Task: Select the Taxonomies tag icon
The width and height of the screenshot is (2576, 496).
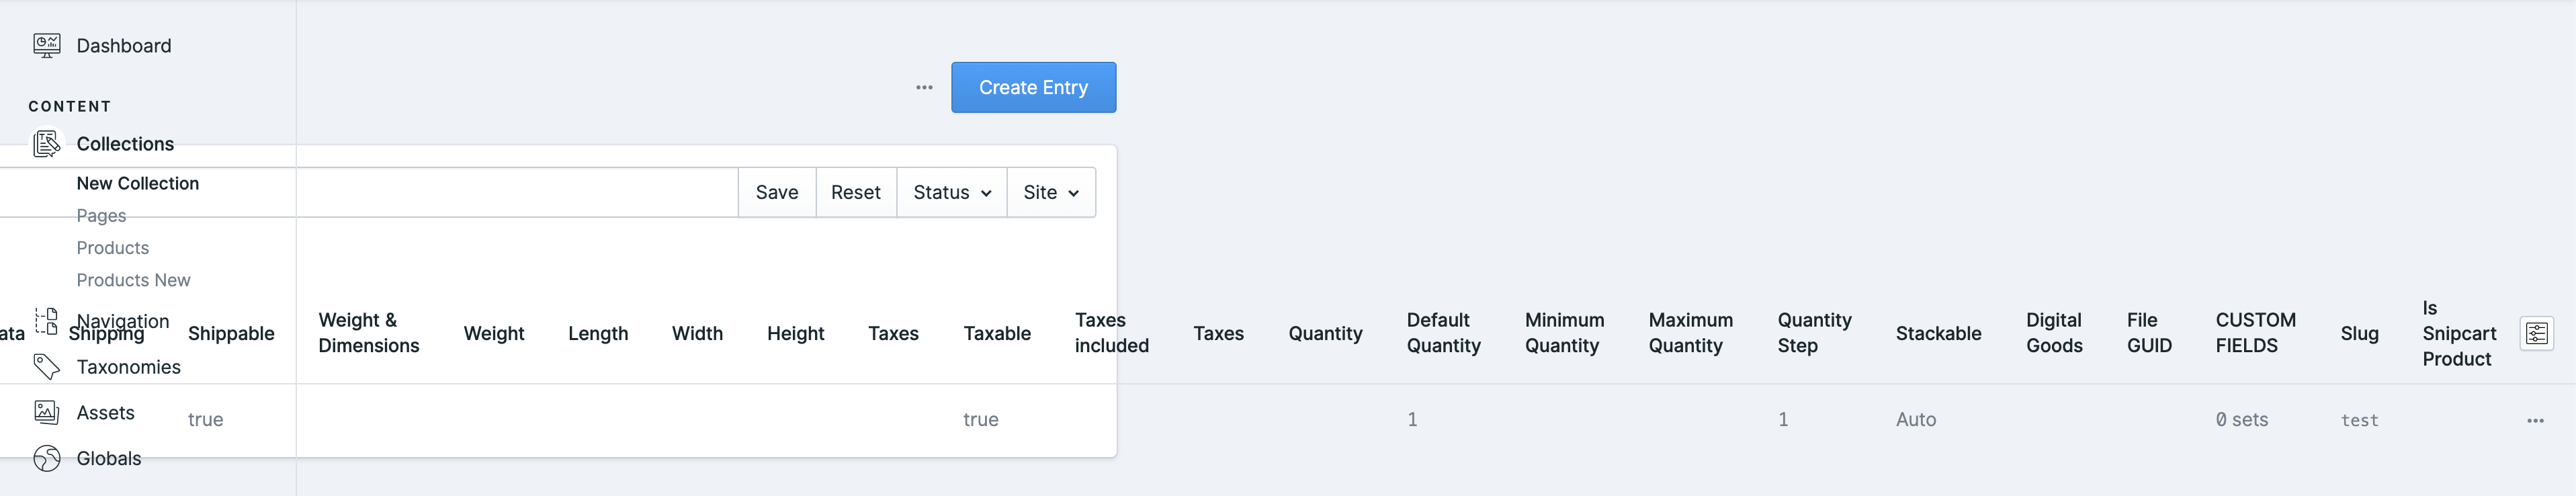Action: click(46, 366)
